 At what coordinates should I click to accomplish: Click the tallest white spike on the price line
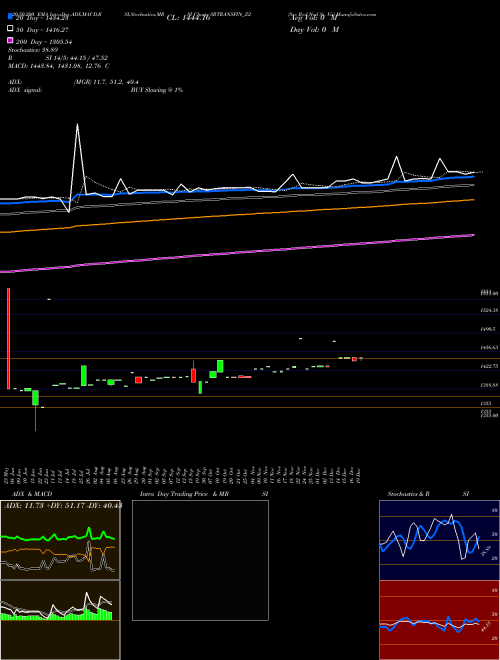coord(77,125)
